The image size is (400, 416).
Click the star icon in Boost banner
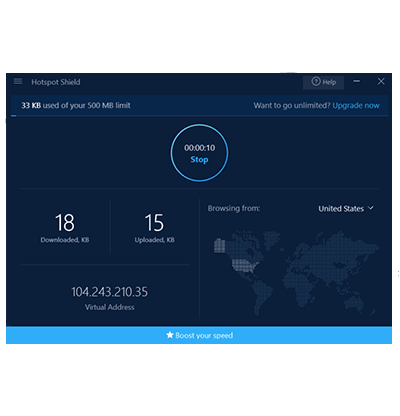coord(170,335)
